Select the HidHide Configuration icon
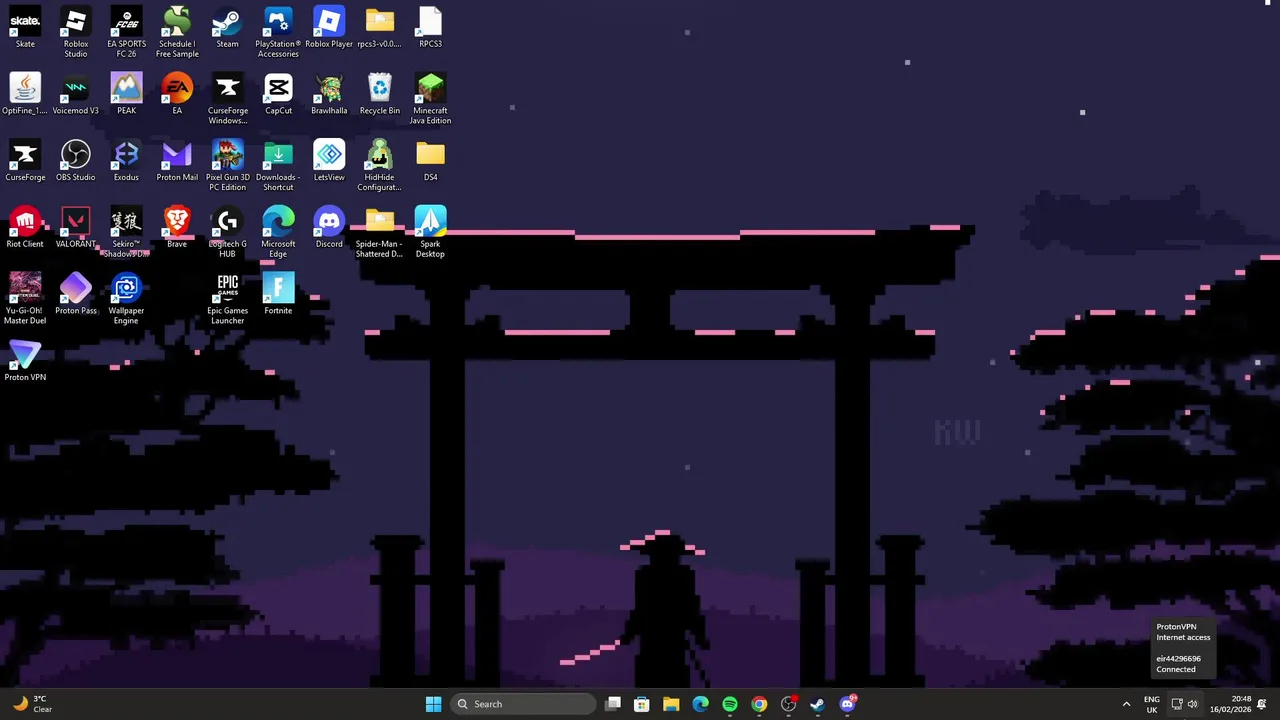Viewport: 1280px width, 720px height. [380, 165]
